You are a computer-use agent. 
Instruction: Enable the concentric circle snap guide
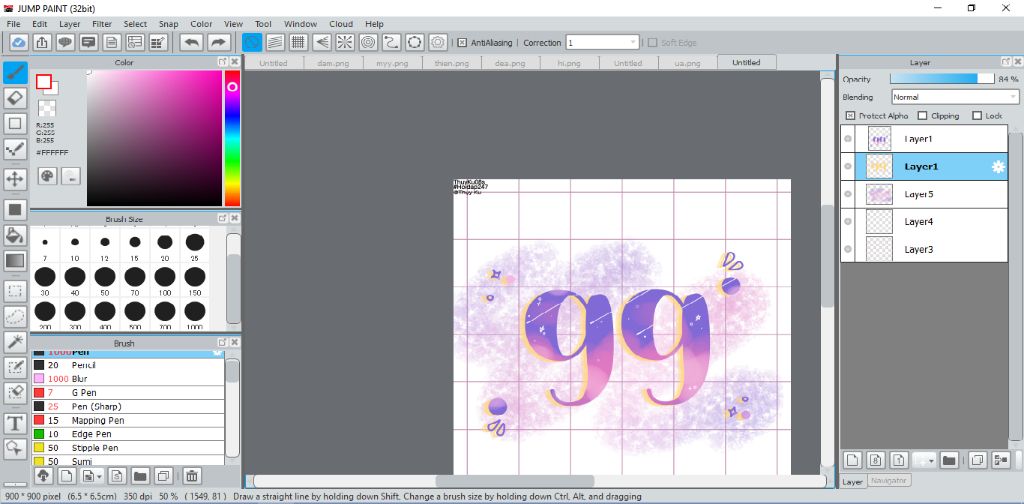click(368, 42)
